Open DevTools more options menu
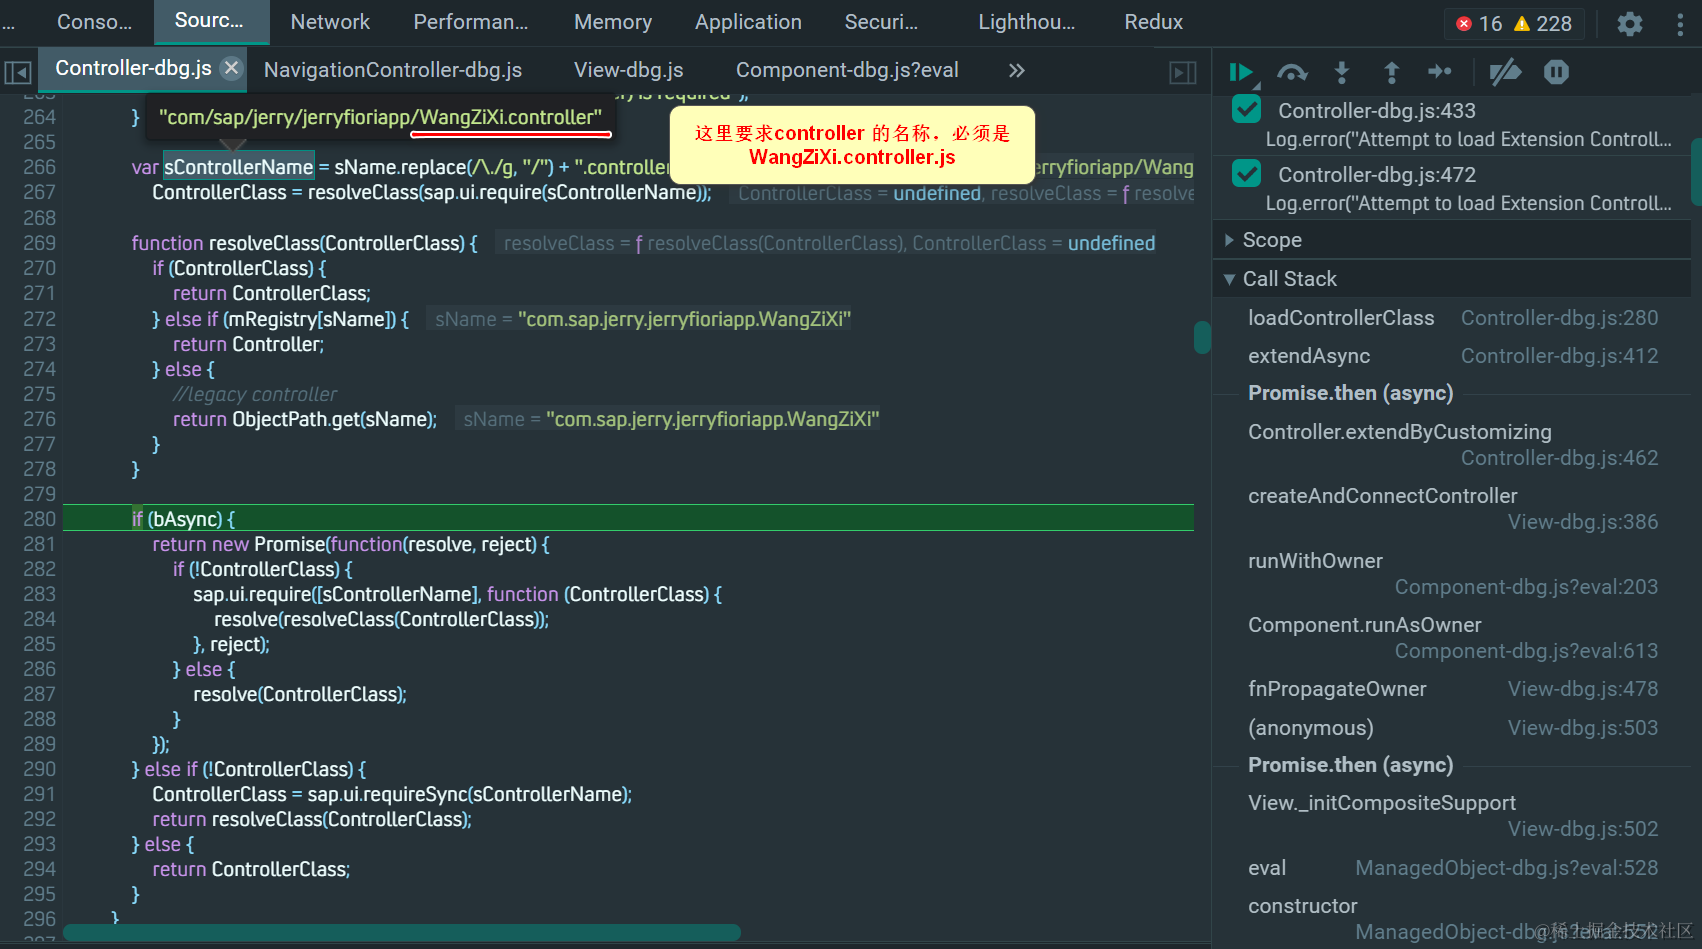Screen dimensions: 1702x949 (x=1680, y=23)
